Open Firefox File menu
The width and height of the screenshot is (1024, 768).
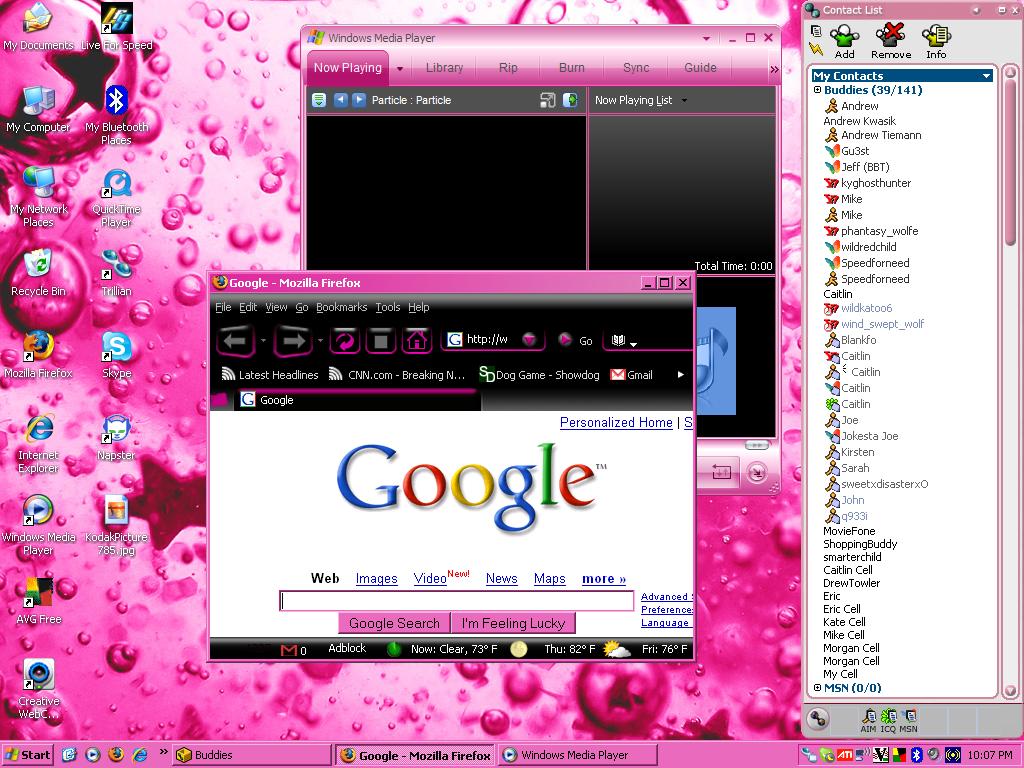tap(223, 307)
